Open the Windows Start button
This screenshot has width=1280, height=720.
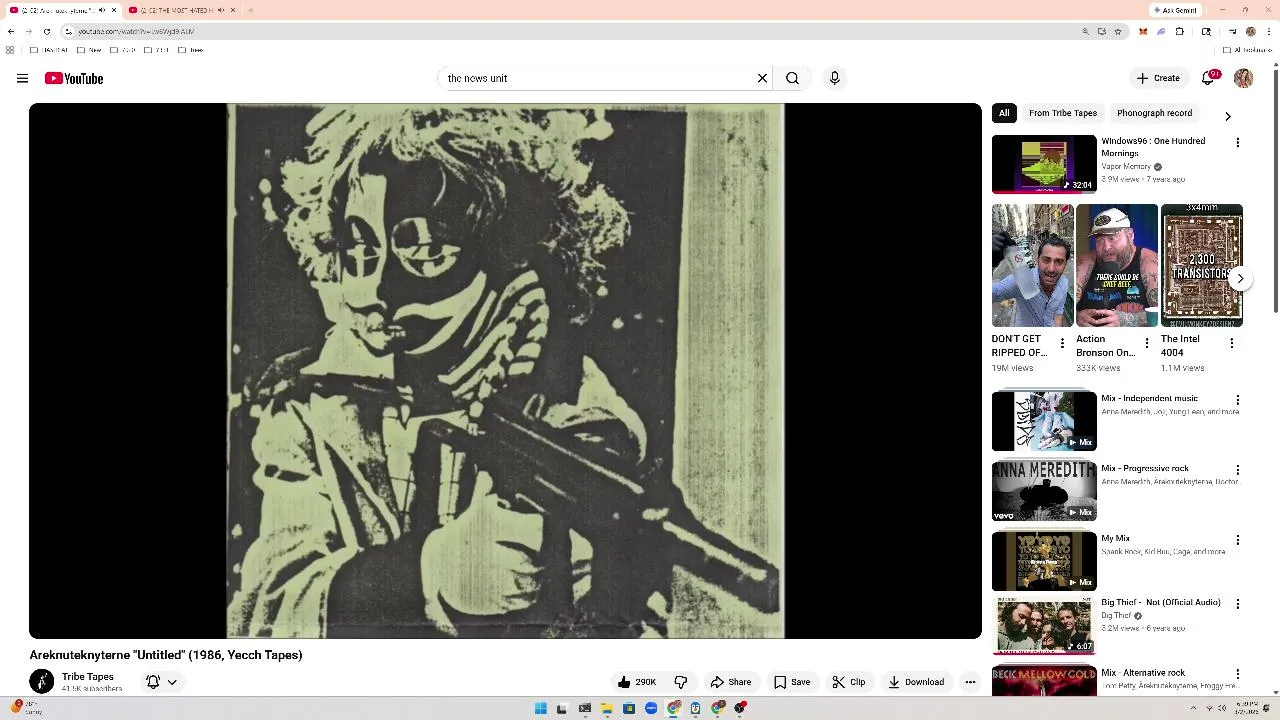541,708
